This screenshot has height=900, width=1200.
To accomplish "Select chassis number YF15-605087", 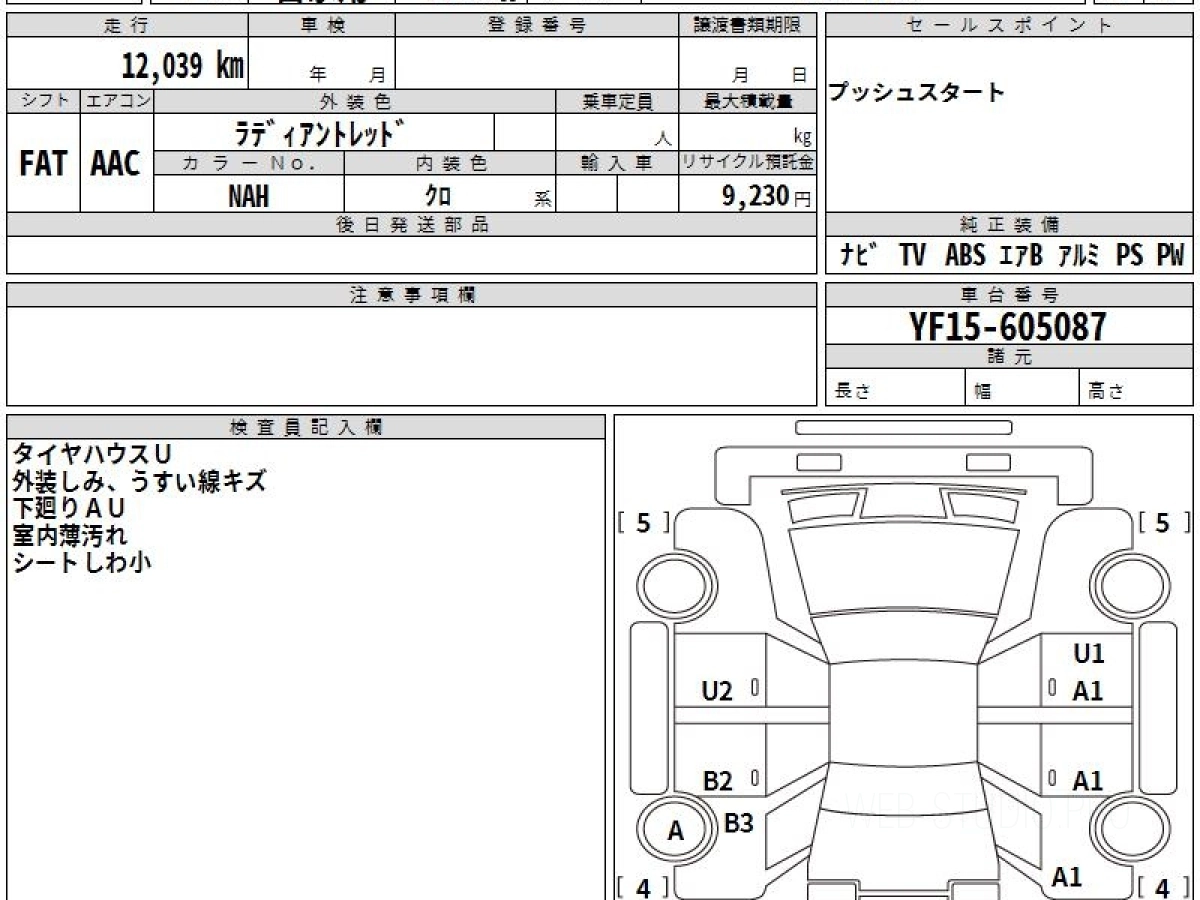I will point(1008,326).
